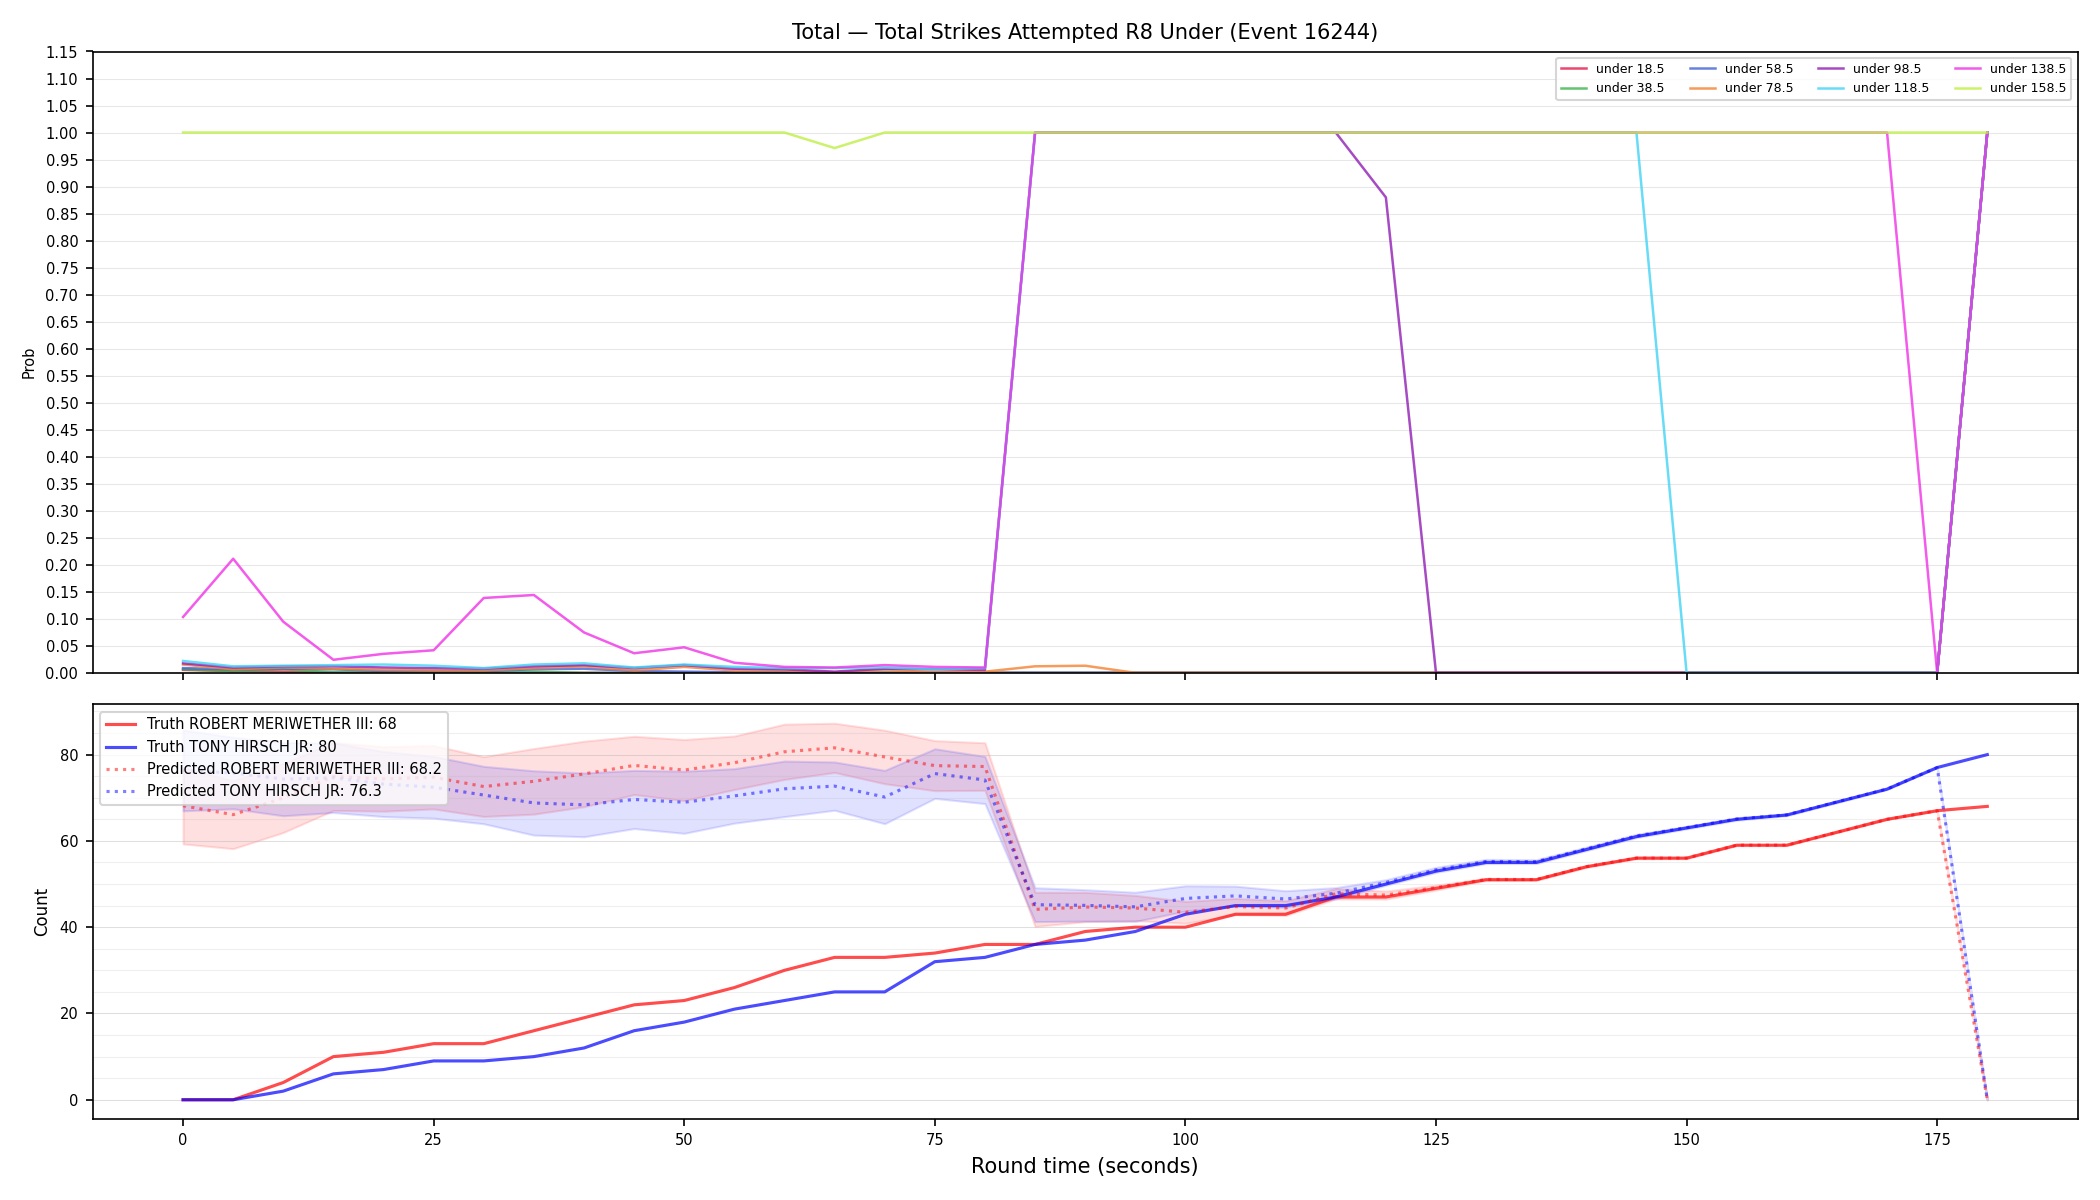Click the 60 tick on the Count axis

[69, 841]
